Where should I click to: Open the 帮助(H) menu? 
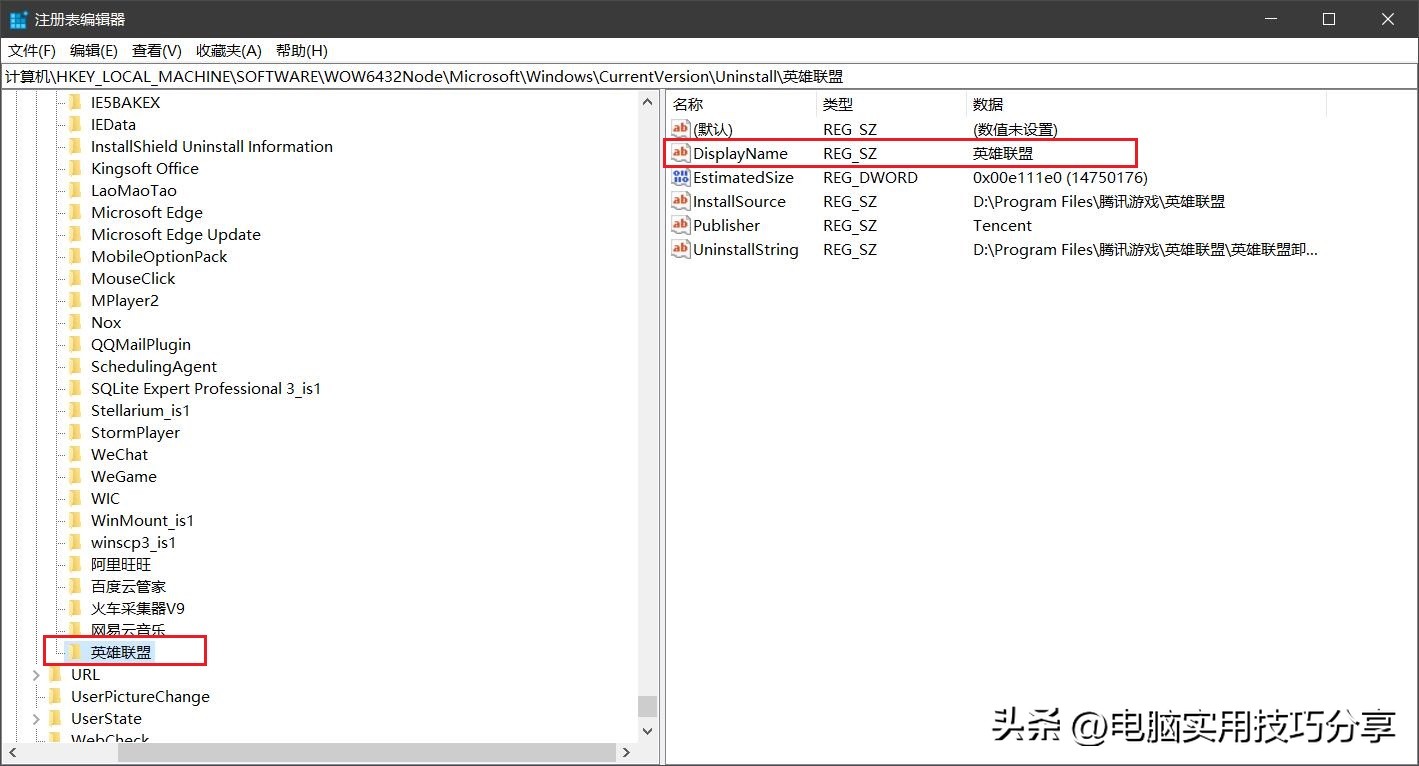(x=302, y=50)
